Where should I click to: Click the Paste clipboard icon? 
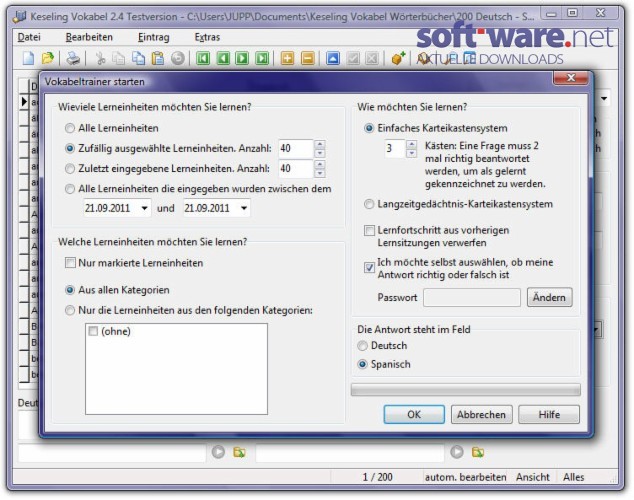158,59
